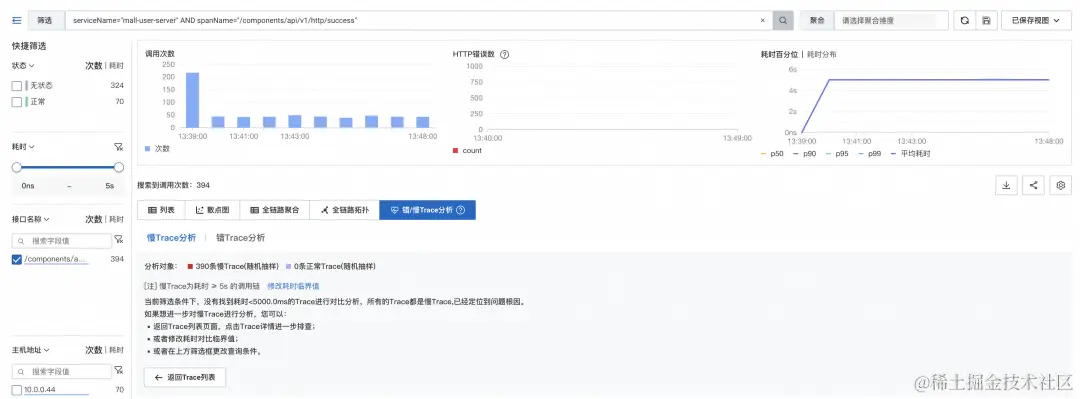Click the 搜索到调用次数: 394 text

click(173, 185)
